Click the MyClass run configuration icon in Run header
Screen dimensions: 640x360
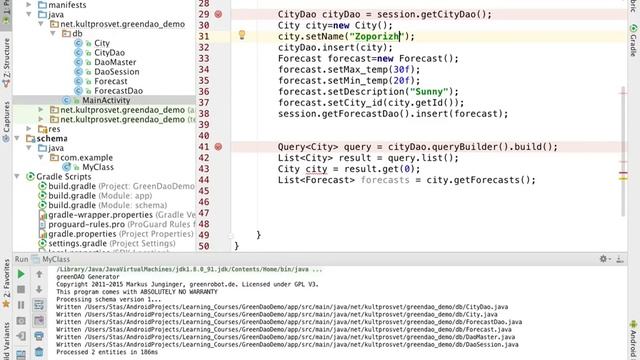coord(36,259)
